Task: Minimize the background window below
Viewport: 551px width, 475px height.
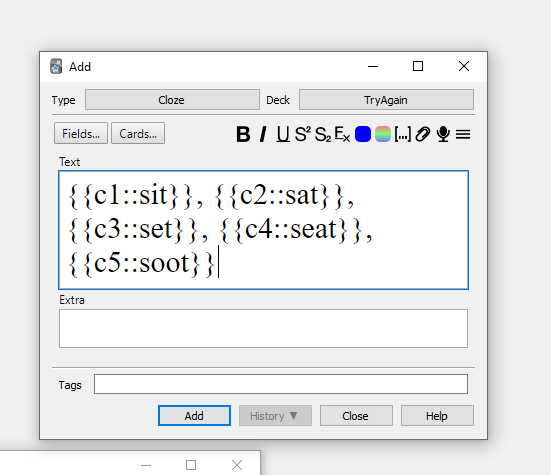Action: click(146, 465)
